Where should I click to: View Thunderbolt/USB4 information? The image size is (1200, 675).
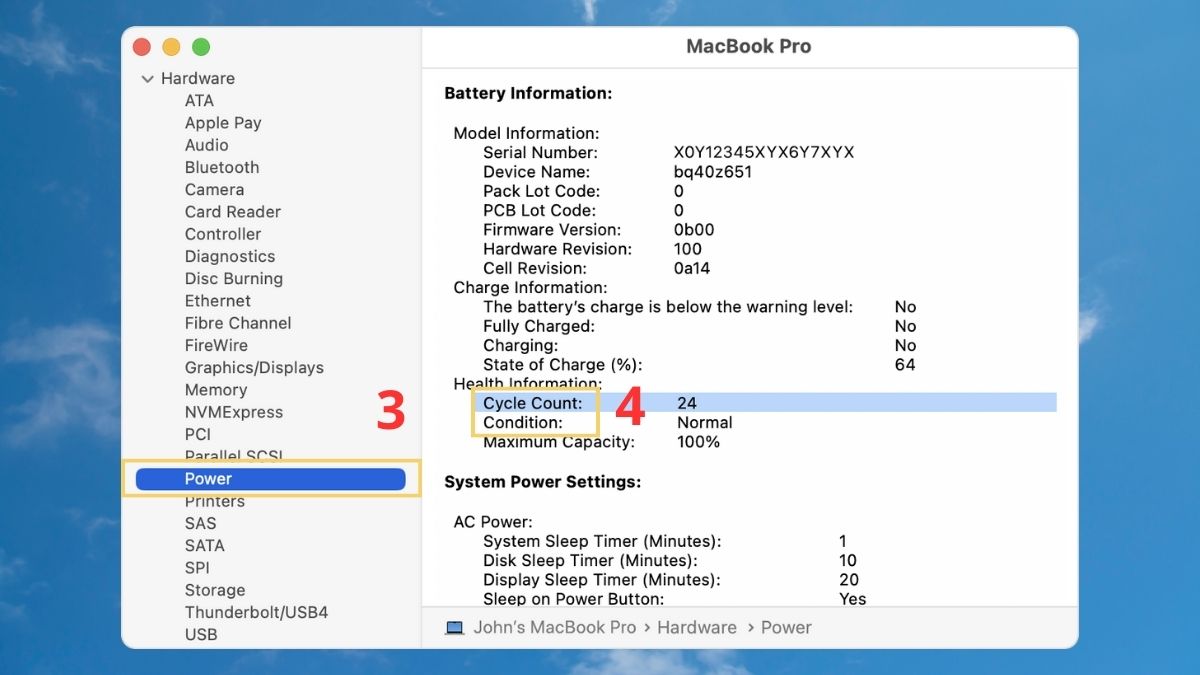(x=256, y=612)
